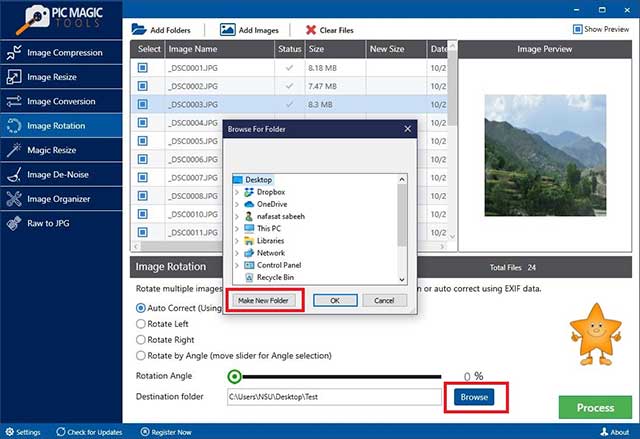
Task: Click the Libraries folder icon
Action: click(249, 241)
